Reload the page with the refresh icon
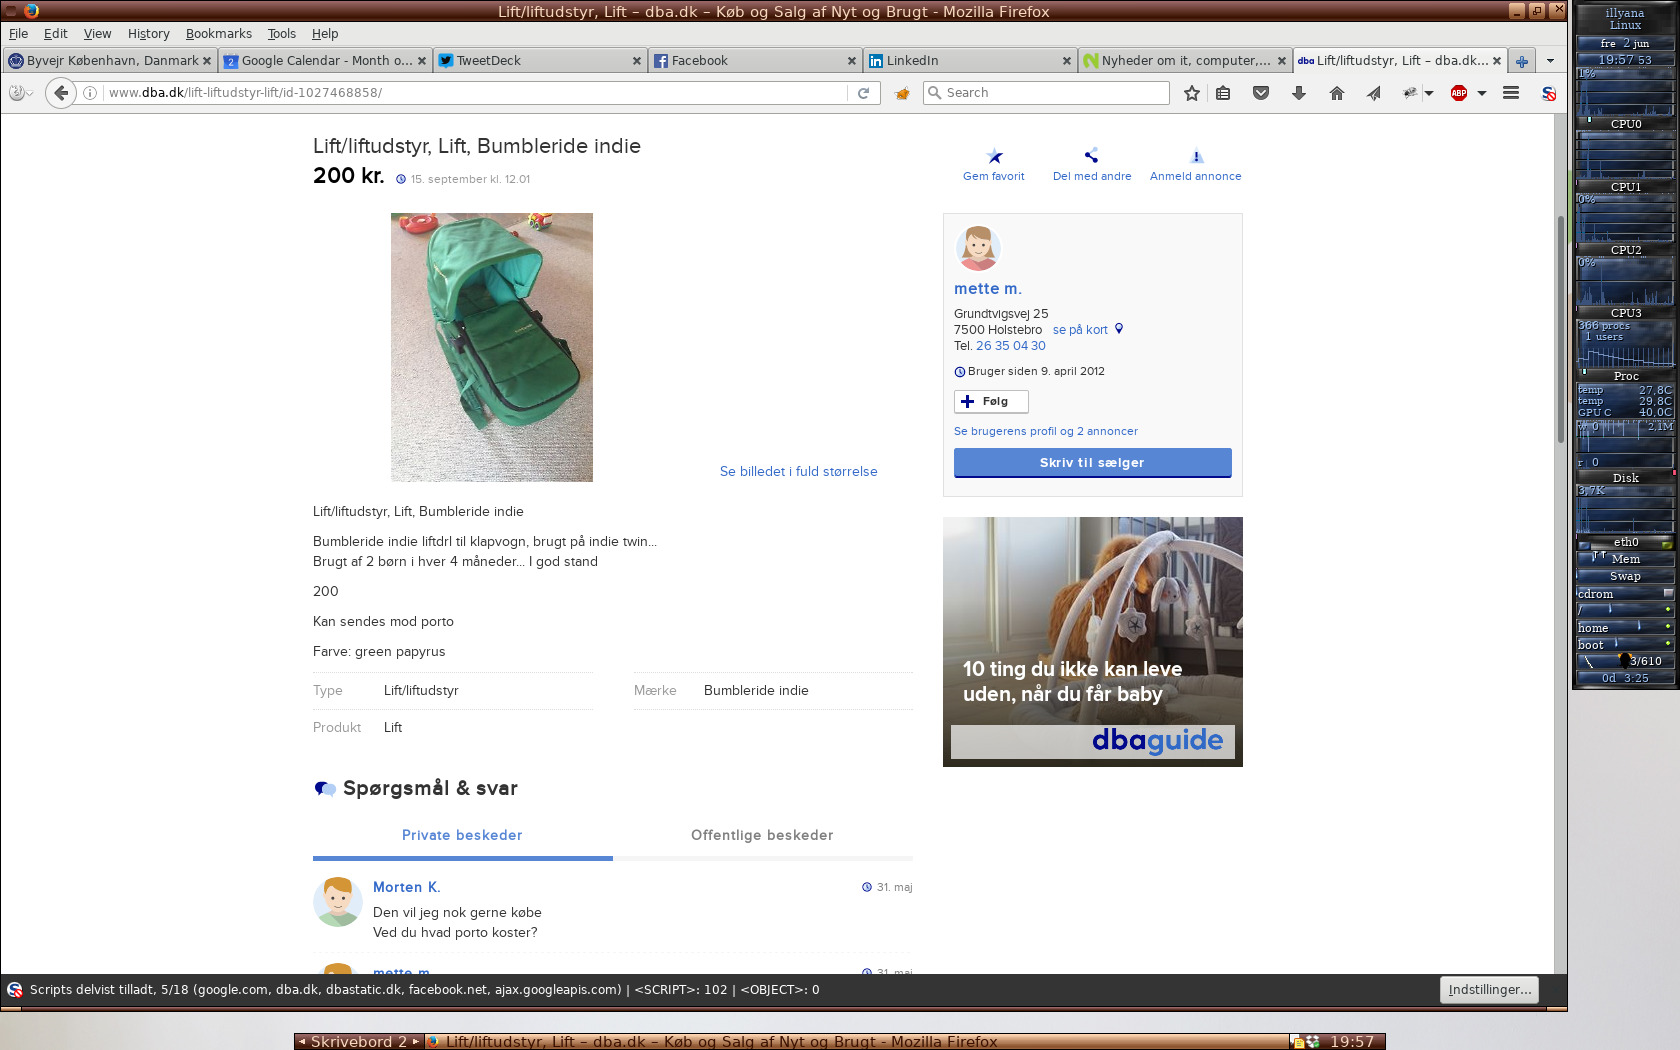Screen dimensions: 1680x1050 click(863, 93)
